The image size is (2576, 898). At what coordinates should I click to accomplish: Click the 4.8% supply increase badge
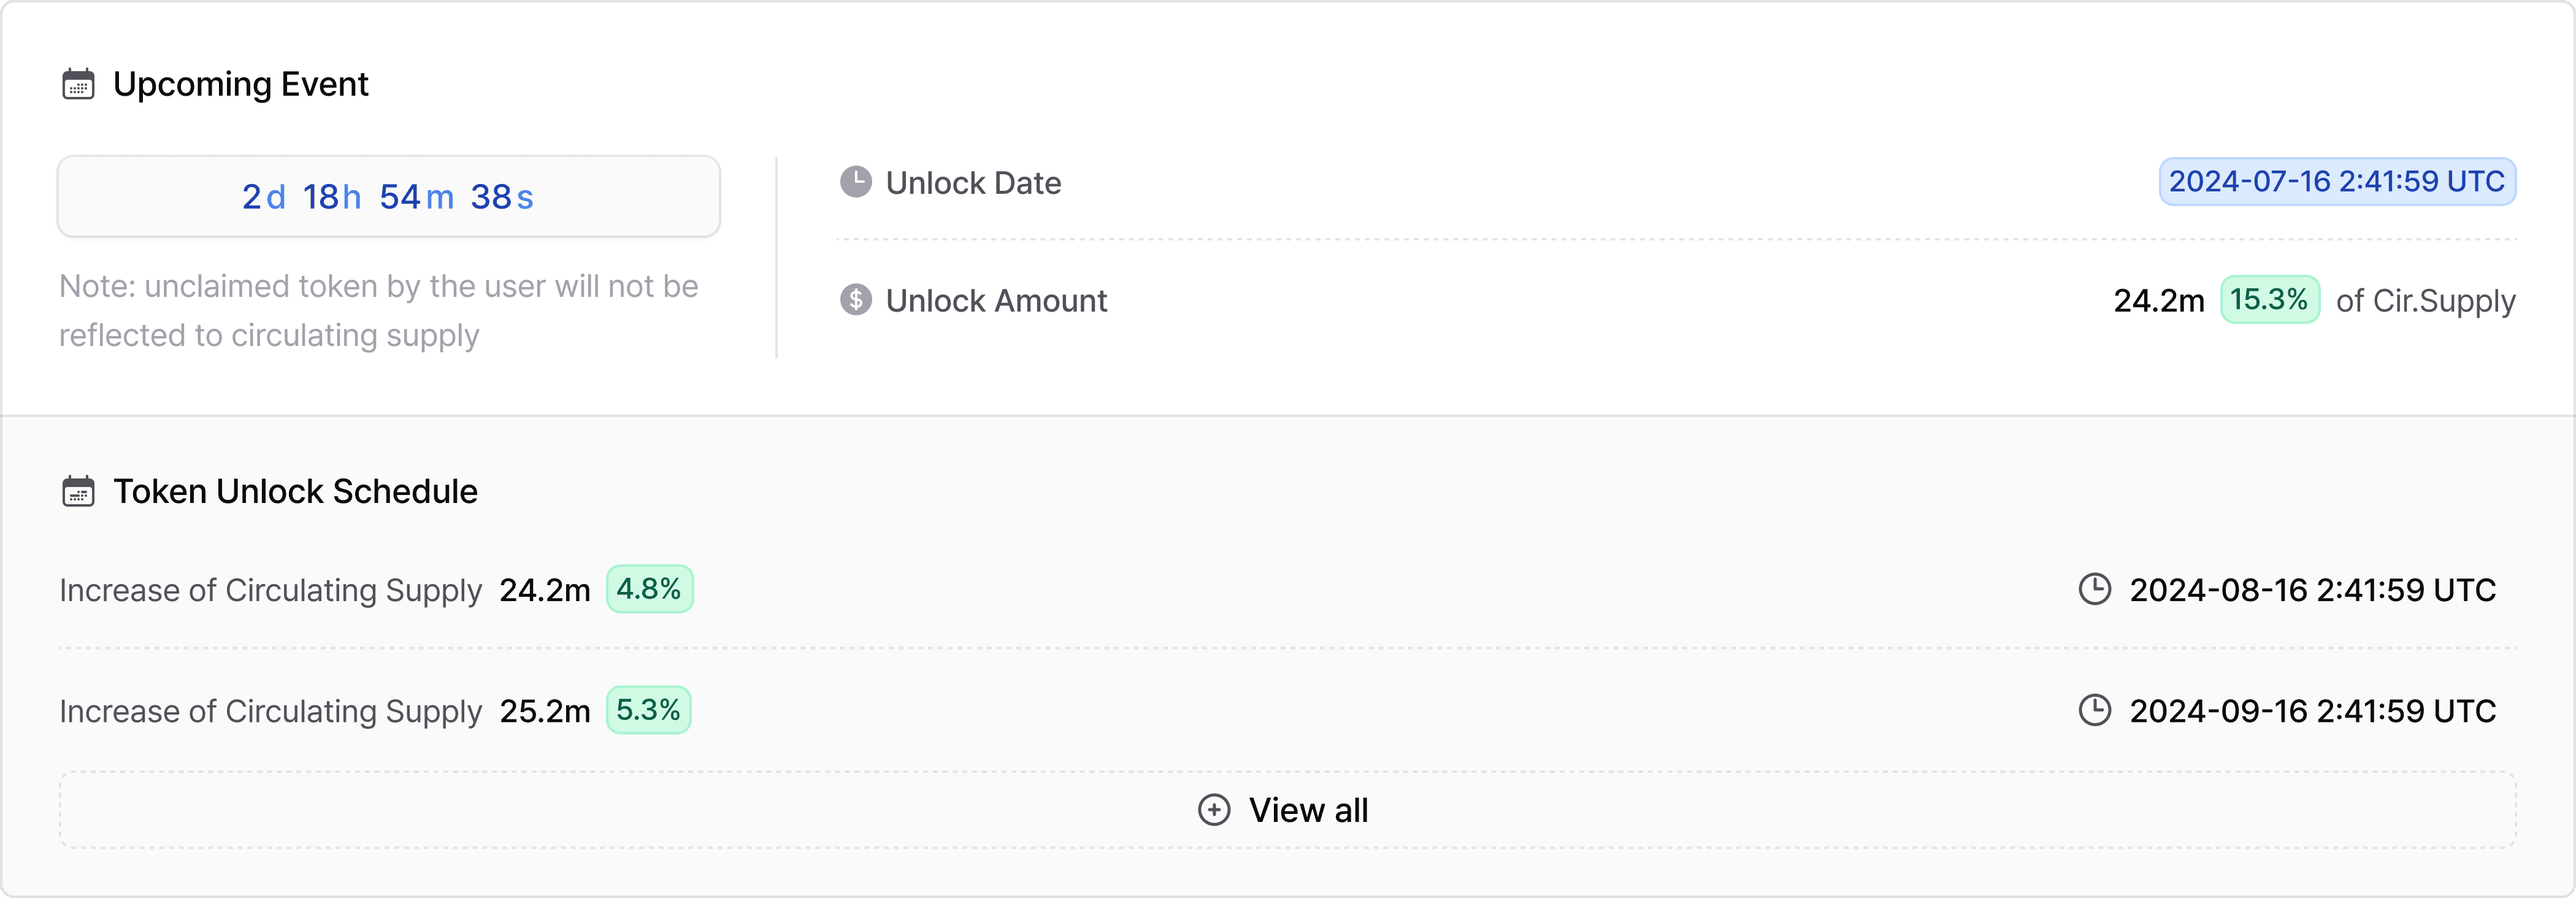pyautogui.click(x=649, y=589)
